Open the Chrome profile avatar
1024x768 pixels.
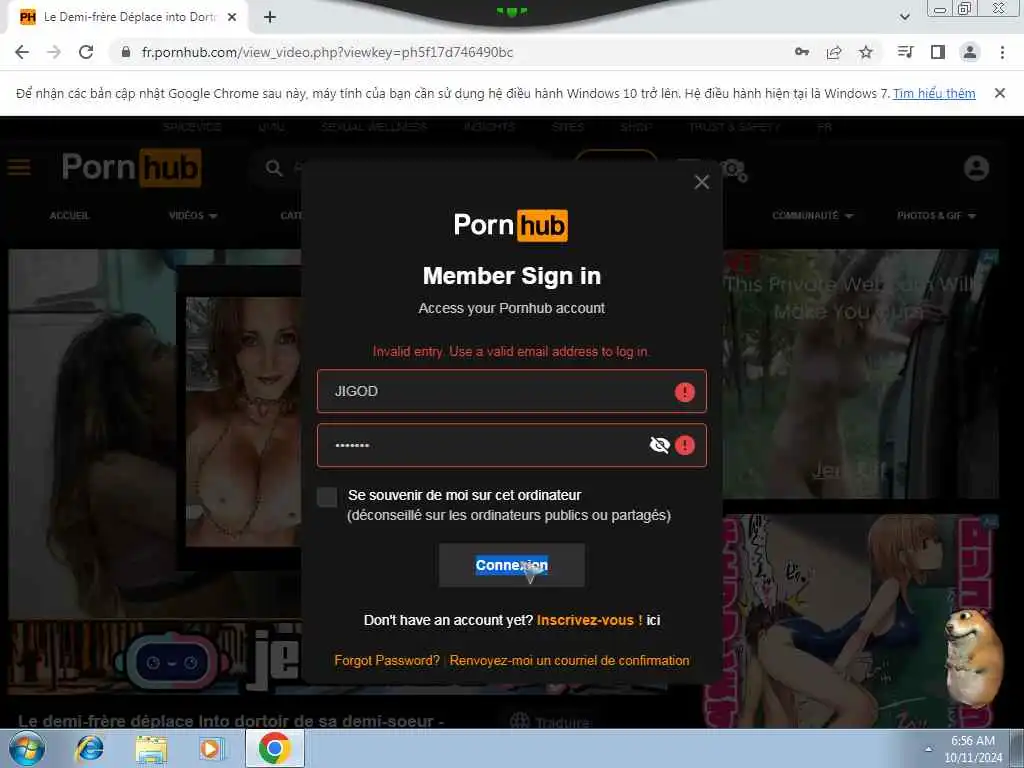970,52
